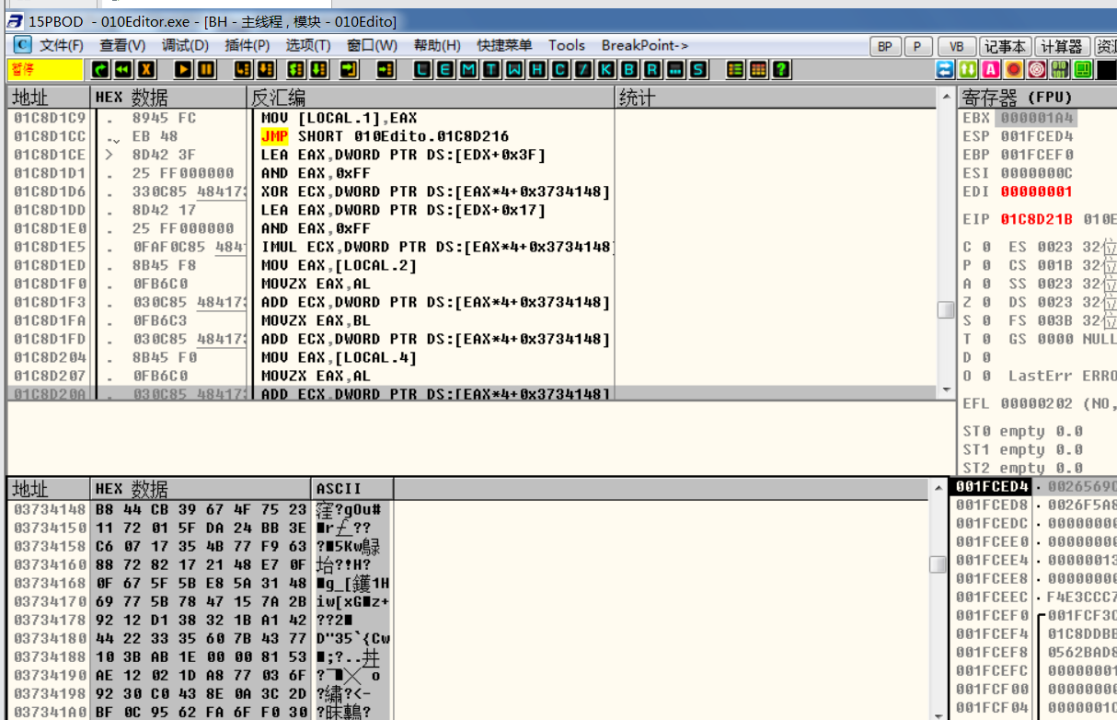1117x720 pixels.
Task: Open the Executable modules window (E icon)
Action: pos(445,70)
